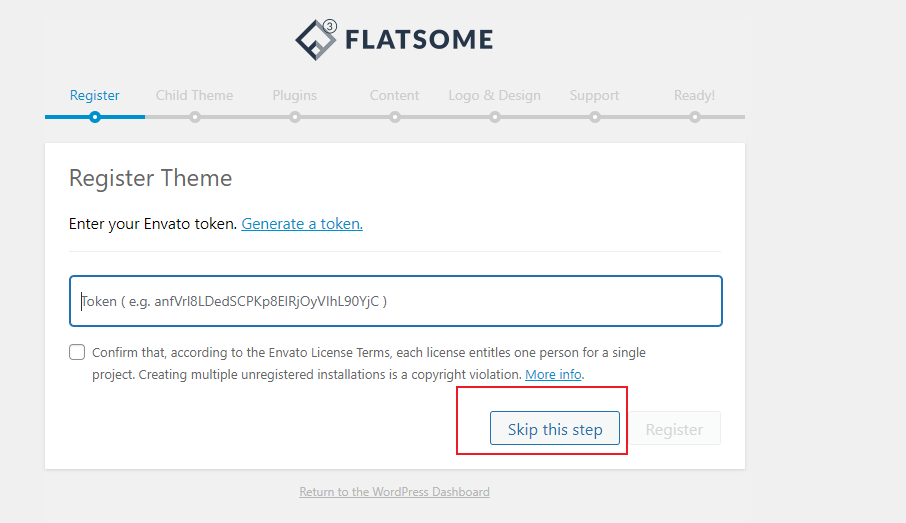Screen dimensions: 906x523
Task: Follow the More info link
Action: 553,374
